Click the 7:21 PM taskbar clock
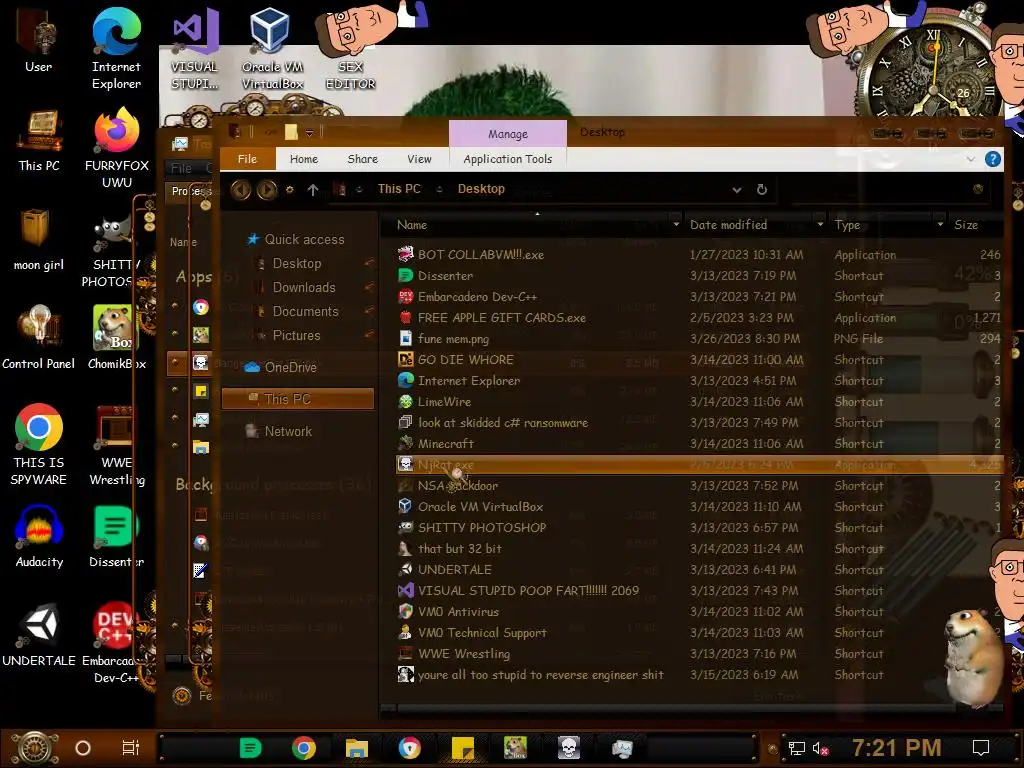This screenshot has height=768, width=1024. click(896, 748)
